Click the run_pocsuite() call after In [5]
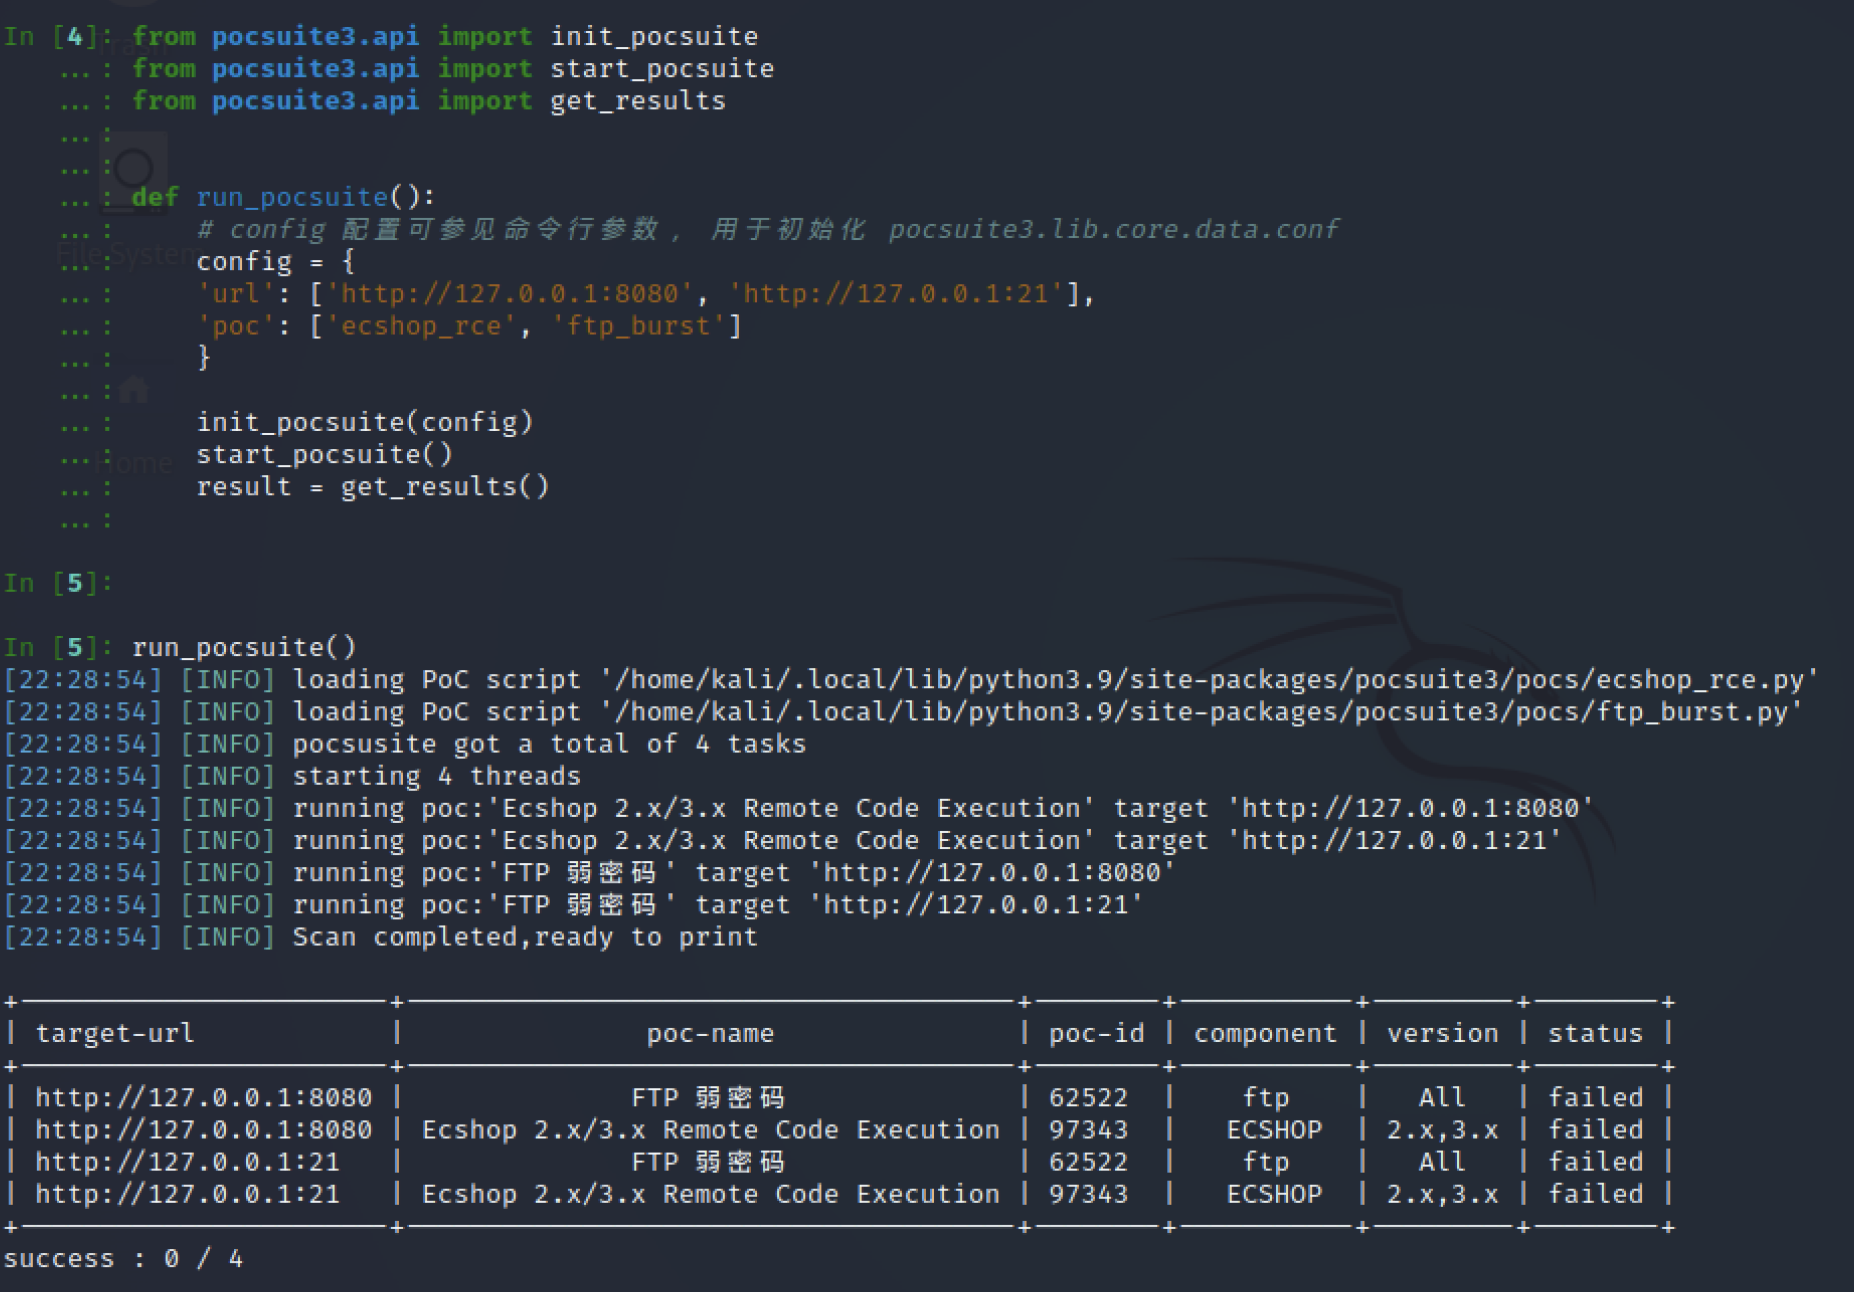 pos(244,647)
